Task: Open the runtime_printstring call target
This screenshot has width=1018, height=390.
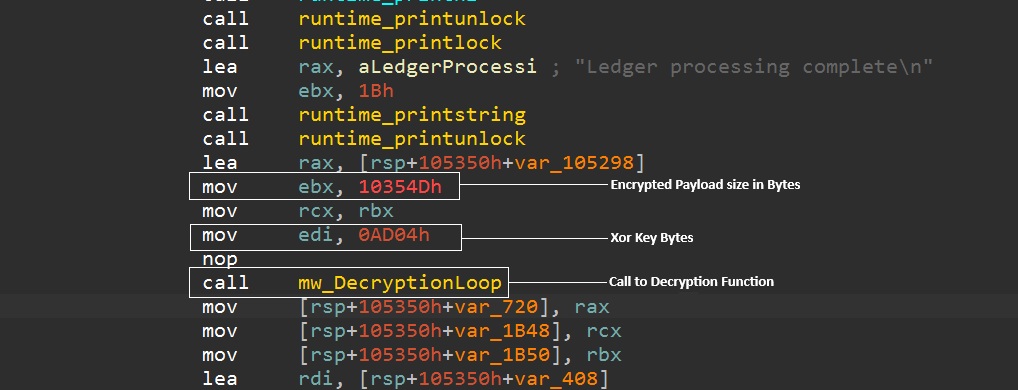Action: [412, 115]
